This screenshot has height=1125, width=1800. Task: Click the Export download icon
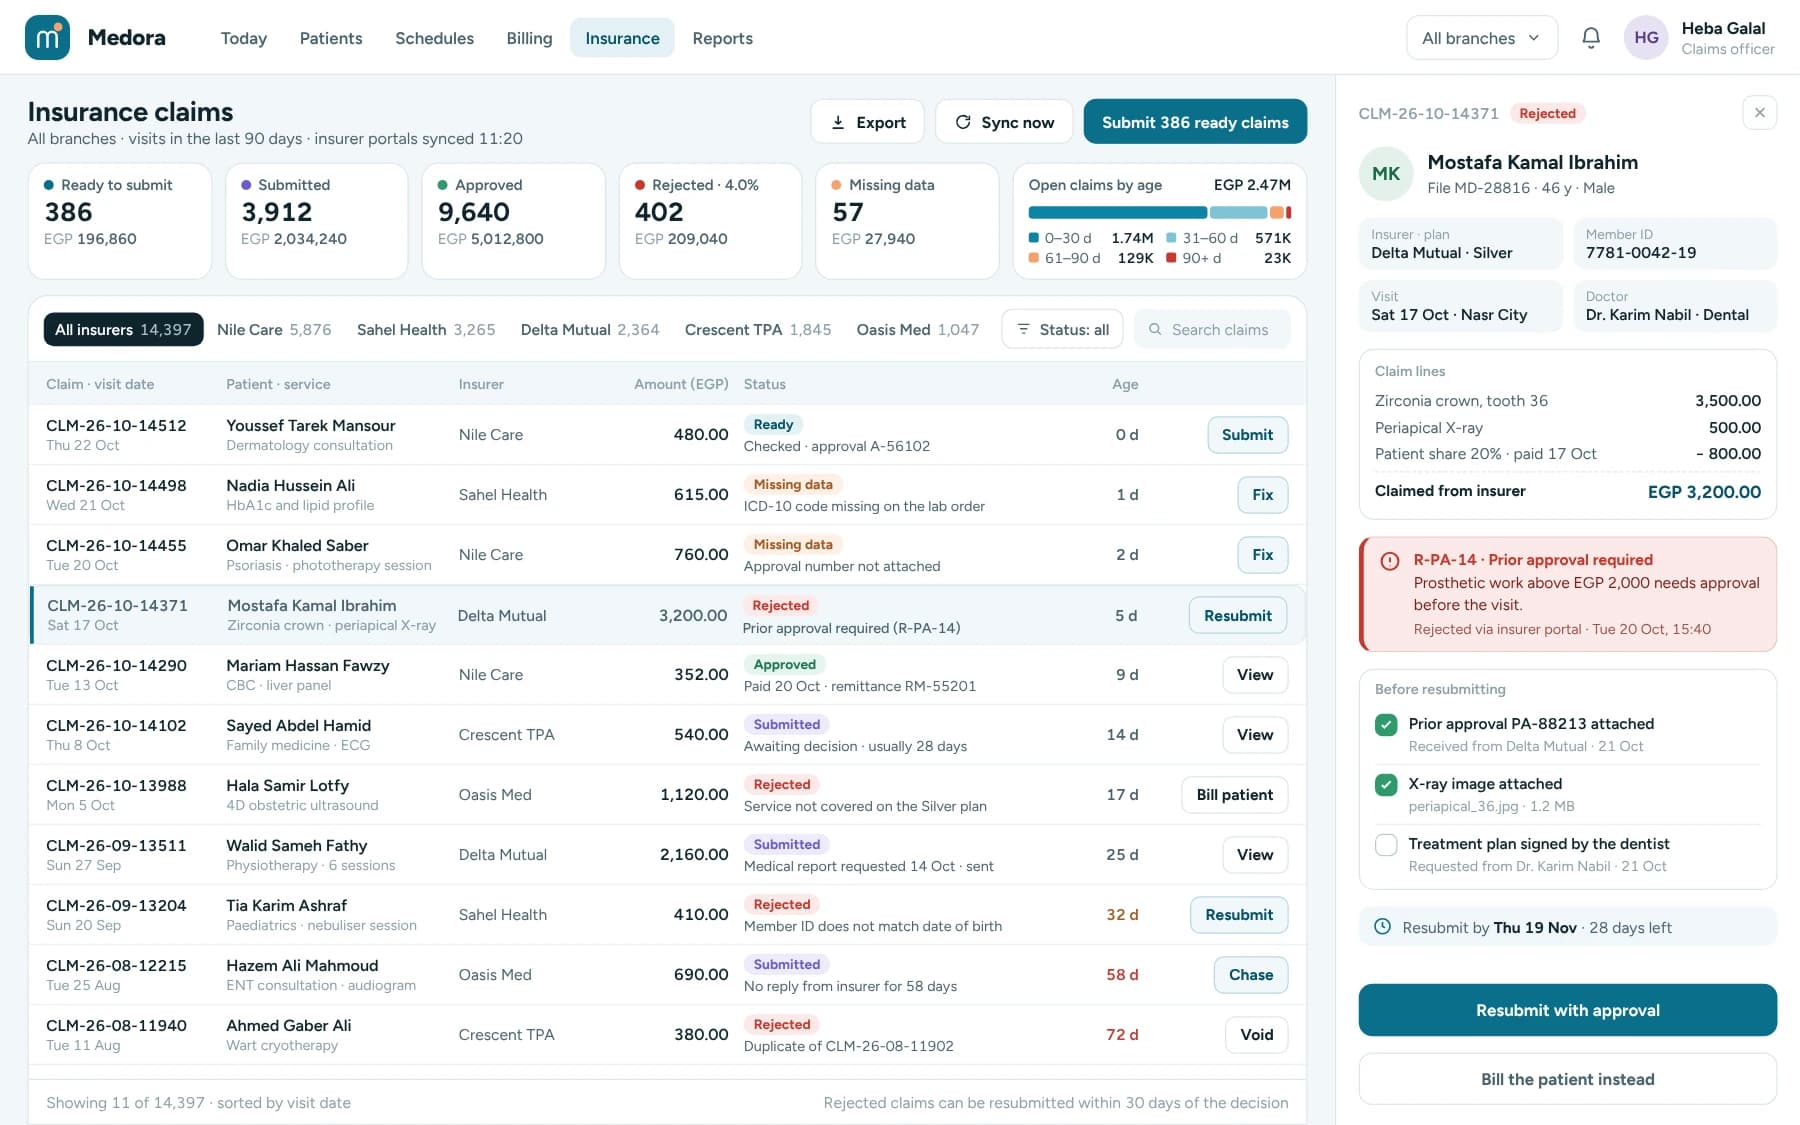[x=838, y=122]
